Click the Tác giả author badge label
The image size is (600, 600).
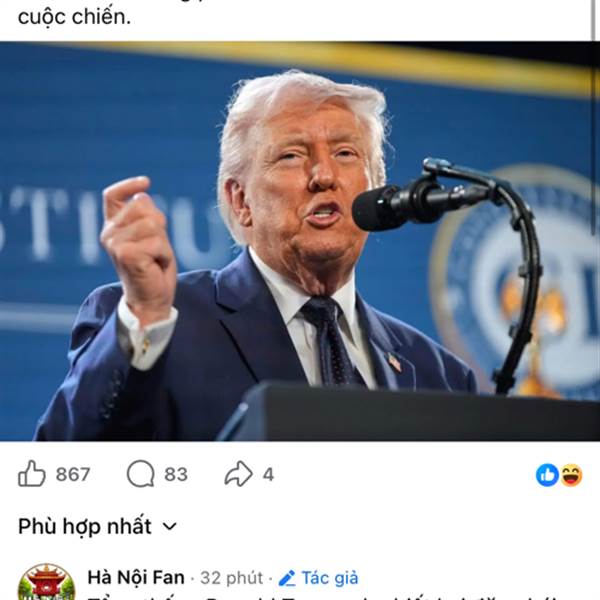[x=330, y=578]
